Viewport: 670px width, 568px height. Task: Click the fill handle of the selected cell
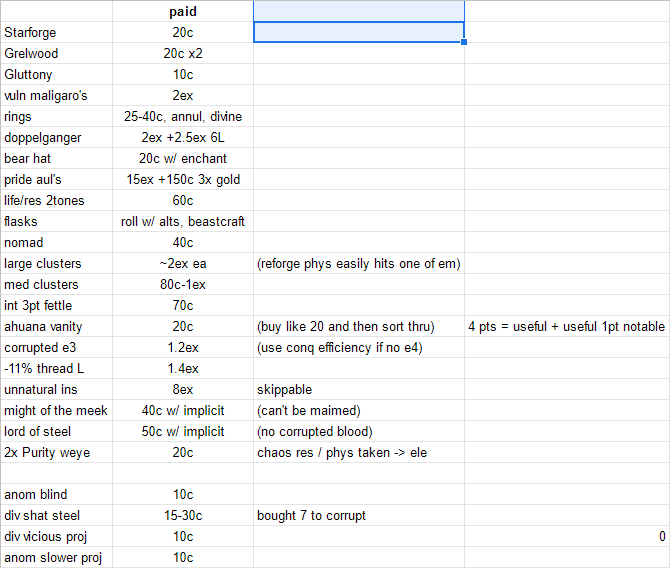coord(464,41)
